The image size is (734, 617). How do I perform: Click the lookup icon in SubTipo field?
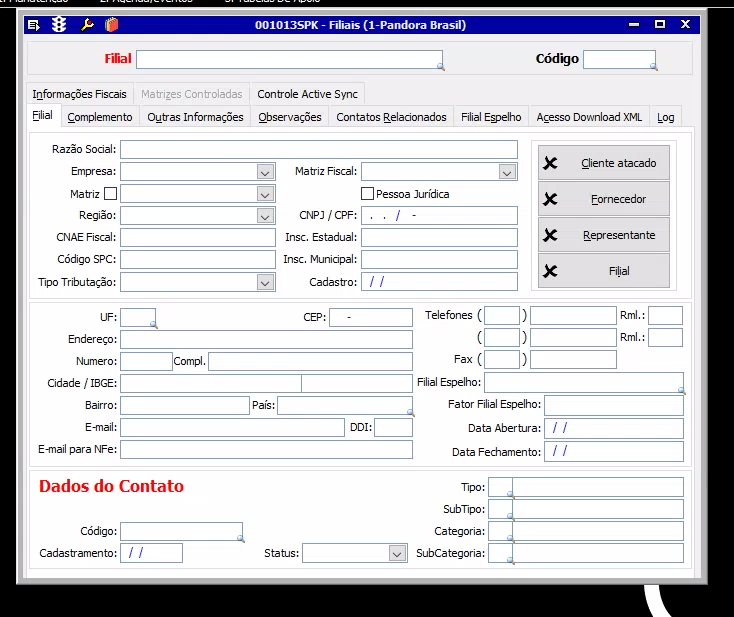click(510, 516)
